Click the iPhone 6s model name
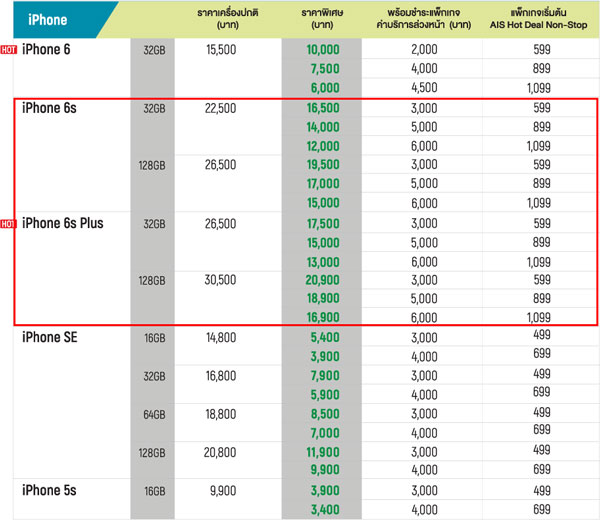 click(49, 108)
